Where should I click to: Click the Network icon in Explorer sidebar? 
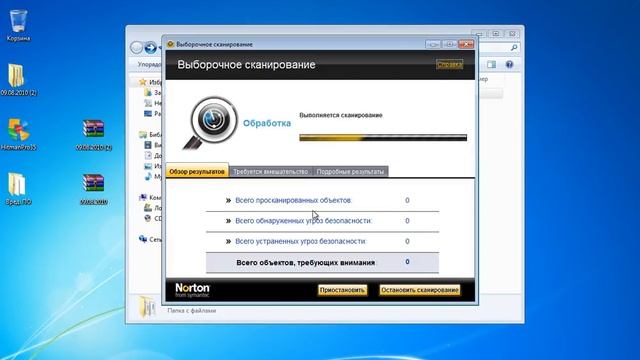coord(143,239)
